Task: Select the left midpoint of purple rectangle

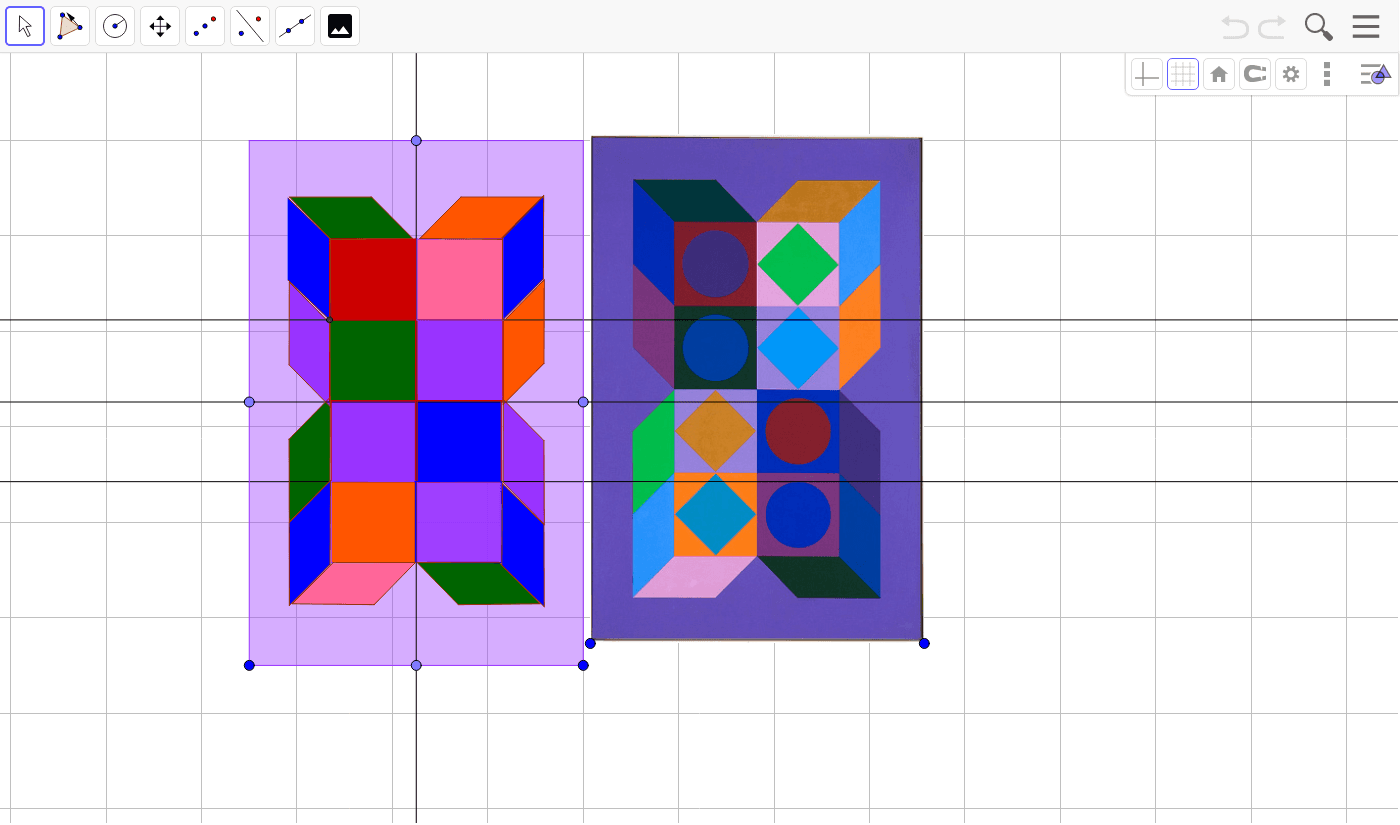Action: tap(249, 402)
